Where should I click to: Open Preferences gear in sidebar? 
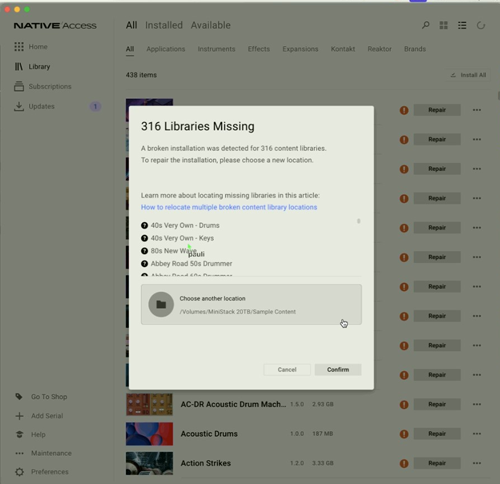coord(19,472)
